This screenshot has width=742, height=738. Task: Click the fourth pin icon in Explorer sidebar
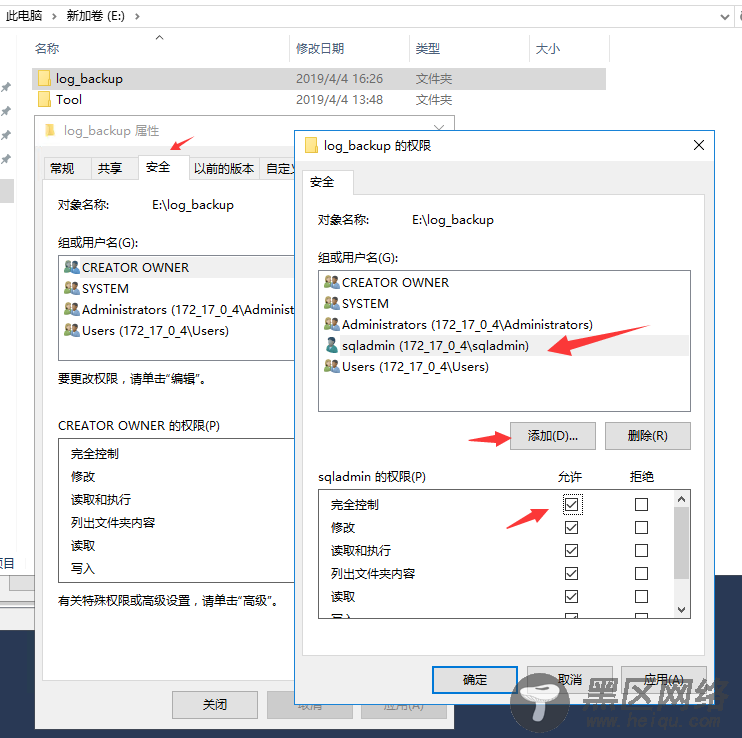pos(6,159)
